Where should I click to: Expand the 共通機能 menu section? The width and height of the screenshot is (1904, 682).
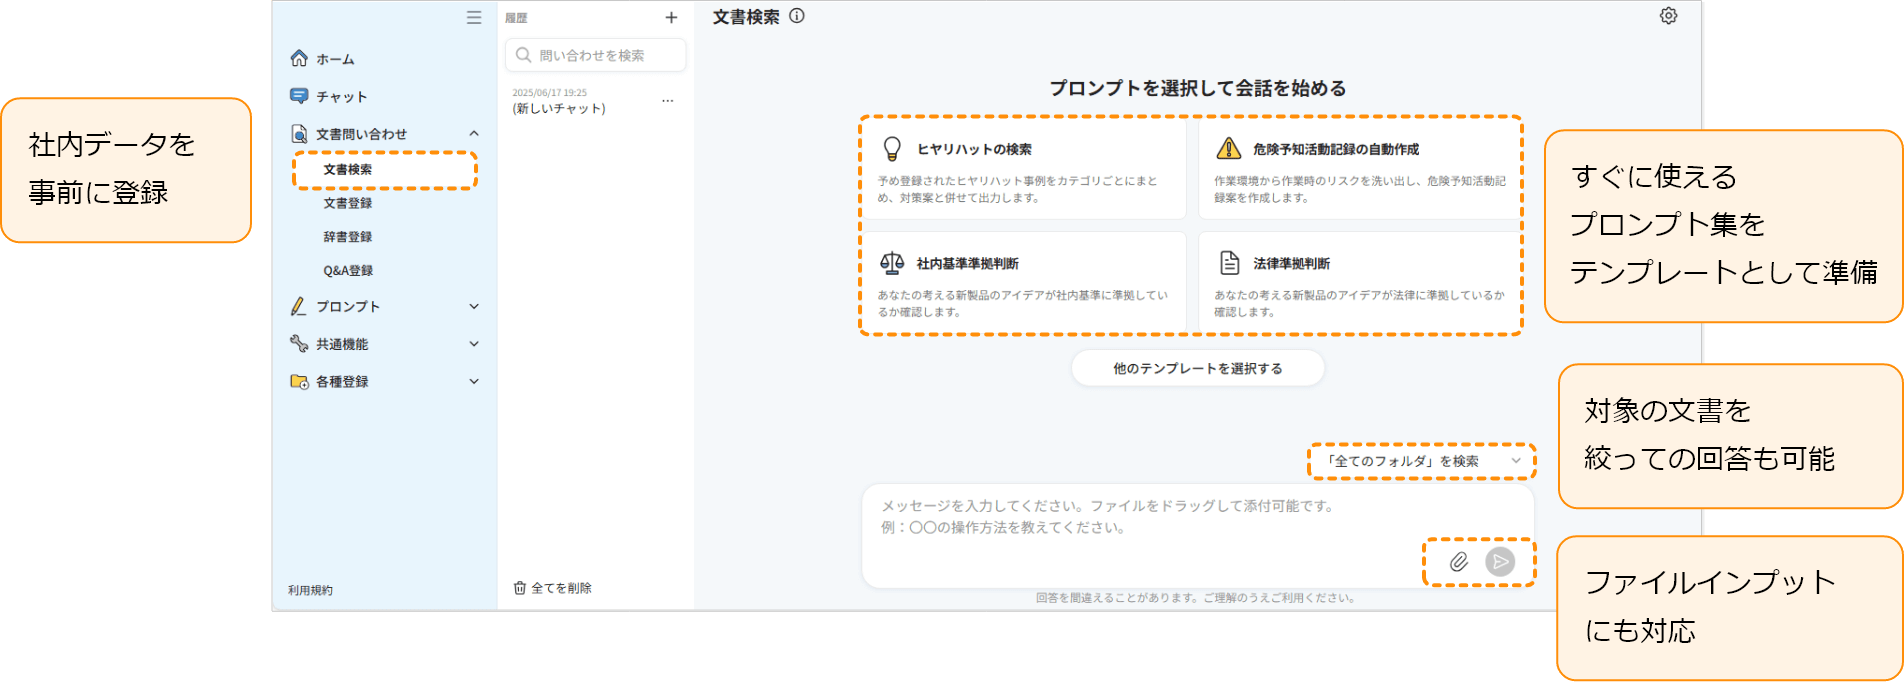pyautogui.click(x=474, y=344)
